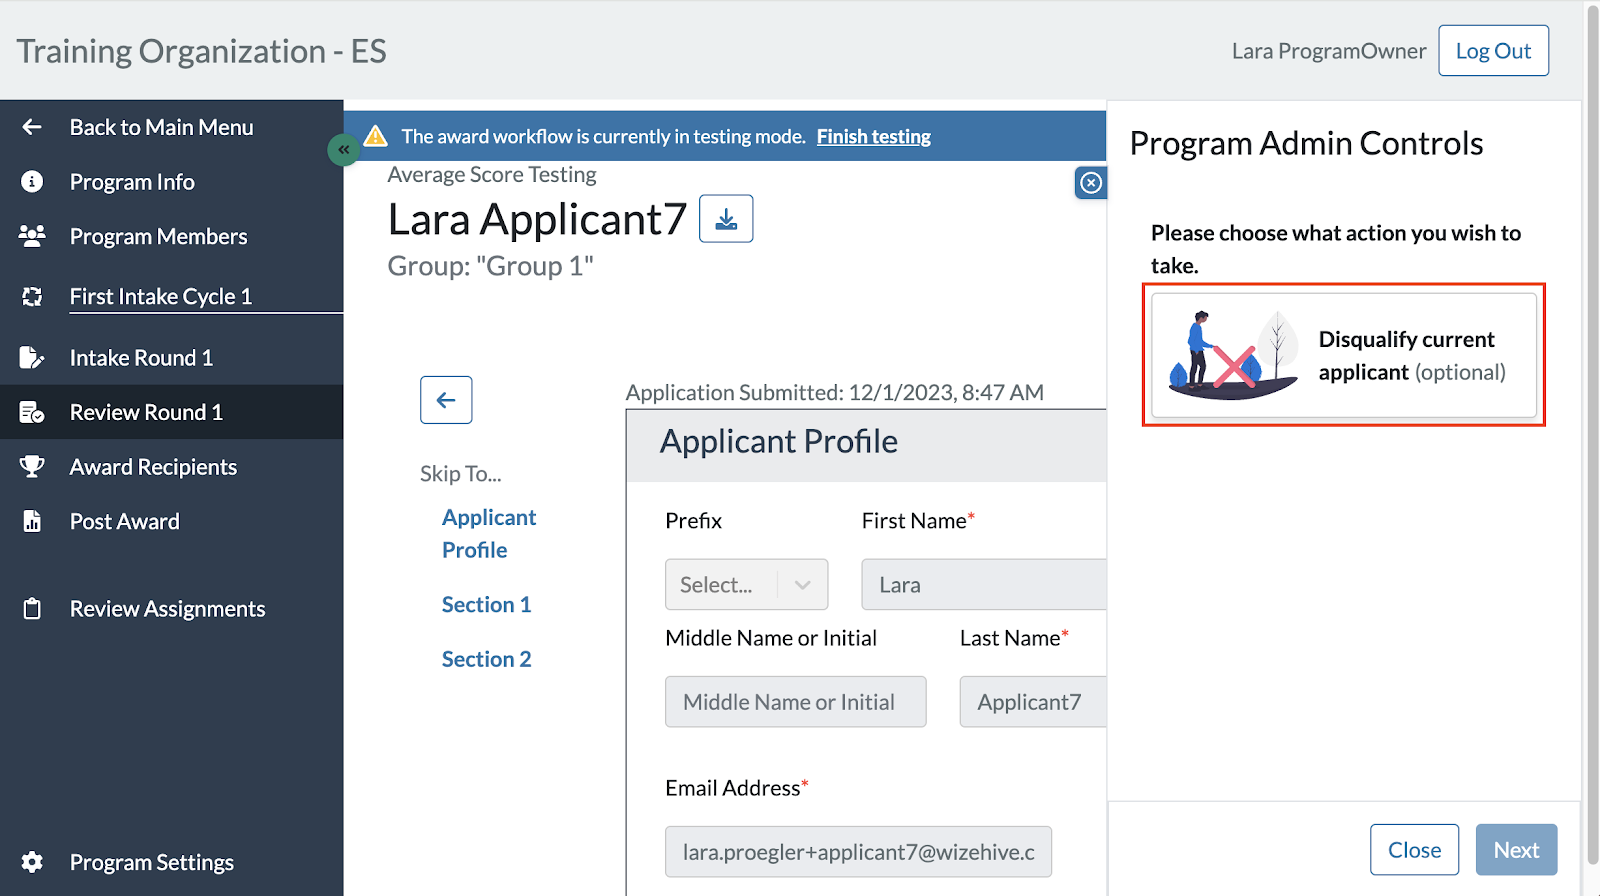Image resolution: width=1600 pixels, height=896 pixels.
Task: Click the Program Members people icon
Action: point(32,237)
